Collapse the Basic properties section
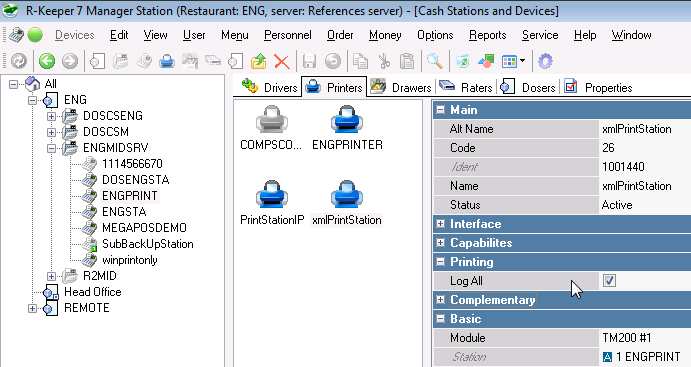Image resolution: width=691 pixels, height=367 pixels. pyautogui.click(x=440, y=319)
